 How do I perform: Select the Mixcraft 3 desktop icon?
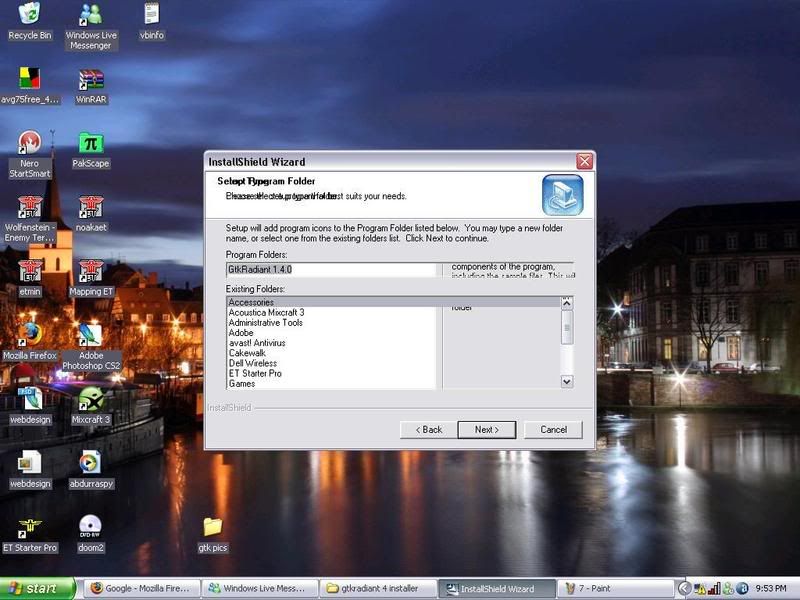coord(91,400)
